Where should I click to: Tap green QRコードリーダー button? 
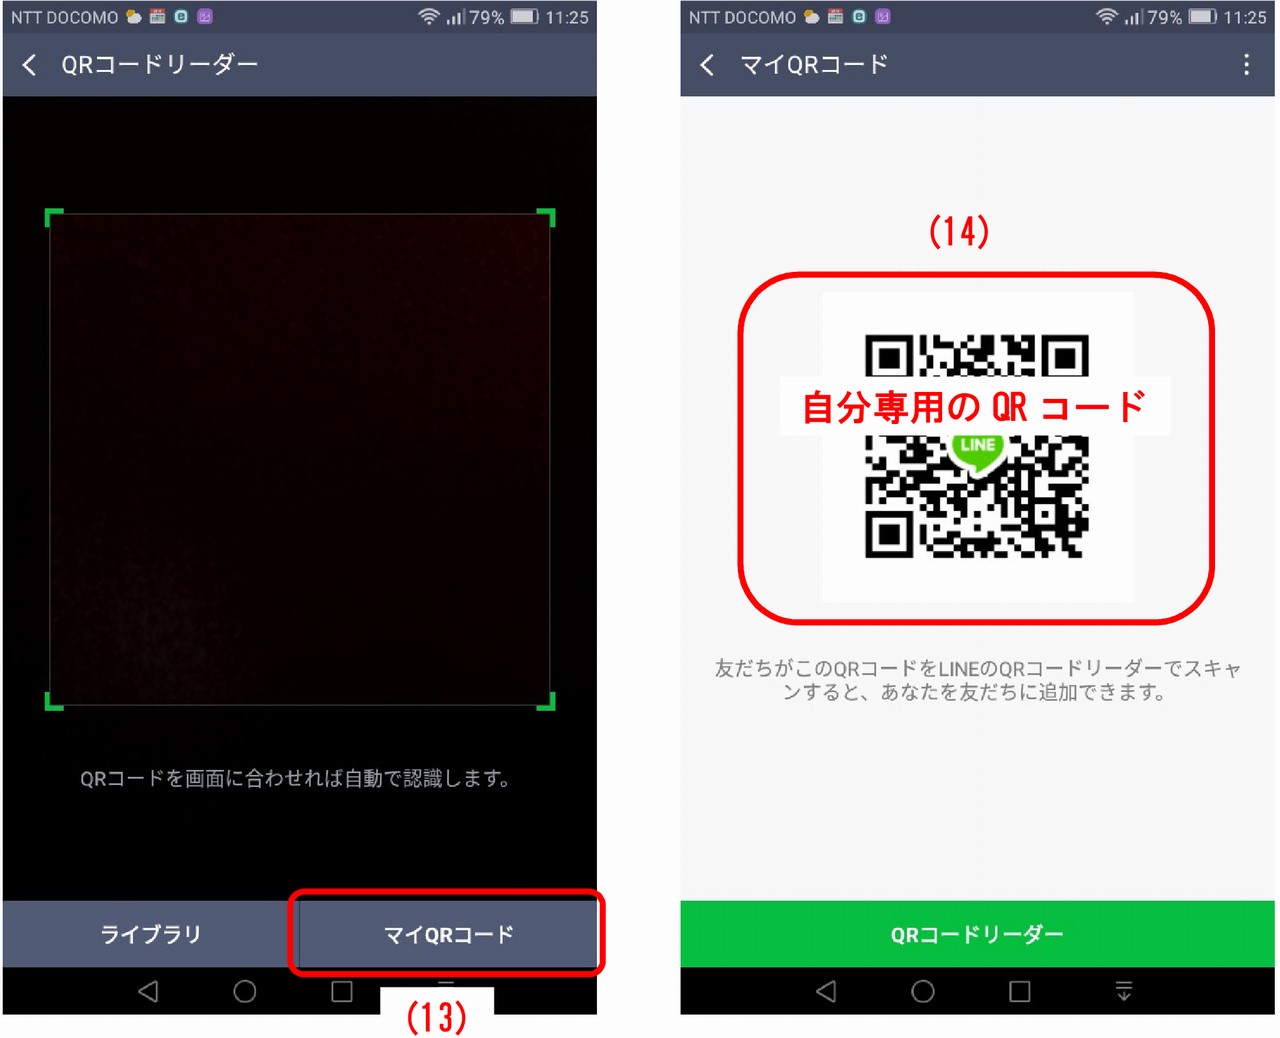977,934
